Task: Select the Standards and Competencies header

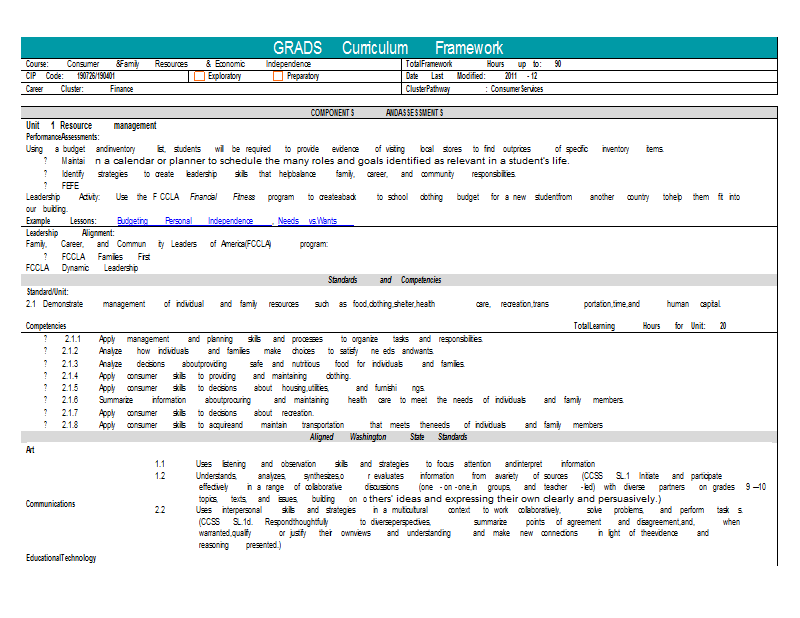Action: pyautogui.click(x=384, y=280)
